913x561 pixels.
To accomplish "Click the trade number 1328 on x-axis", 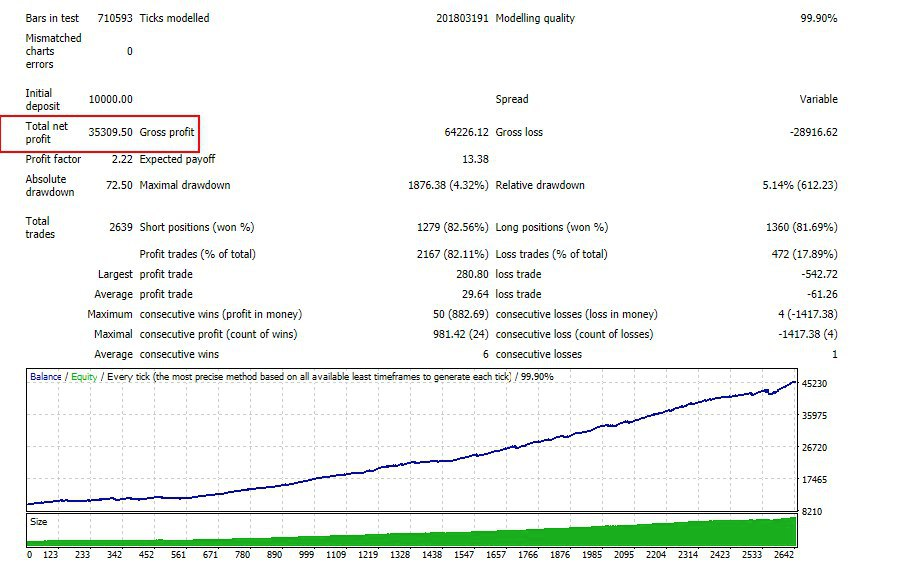I will pyautogui.click(x=400, y=555).
